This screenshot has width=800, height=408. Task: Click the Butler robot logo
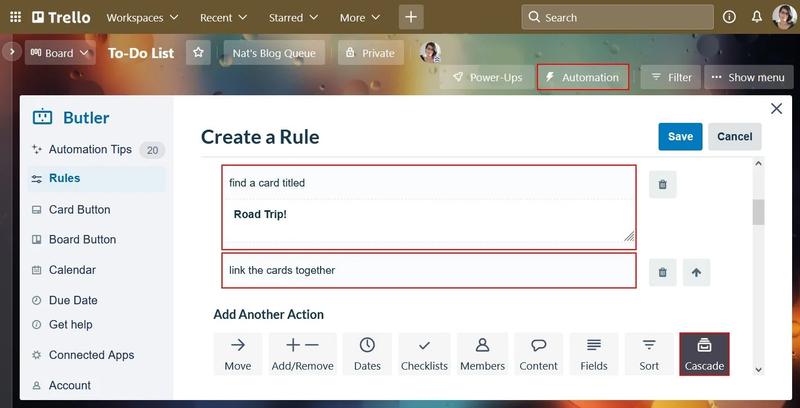(x=42, y=117)
